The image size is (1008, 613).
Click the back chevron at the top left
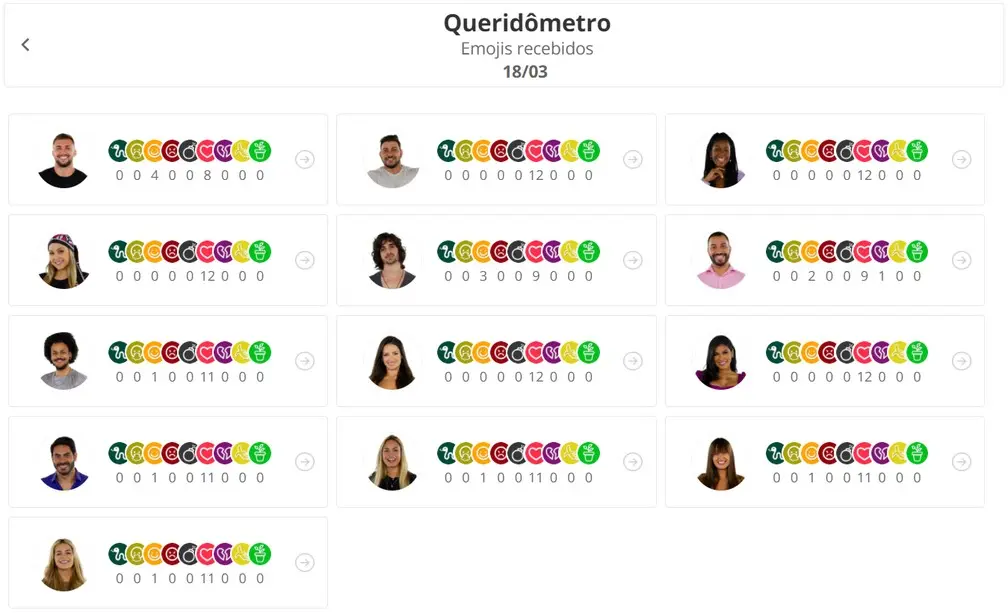[25, 44]
